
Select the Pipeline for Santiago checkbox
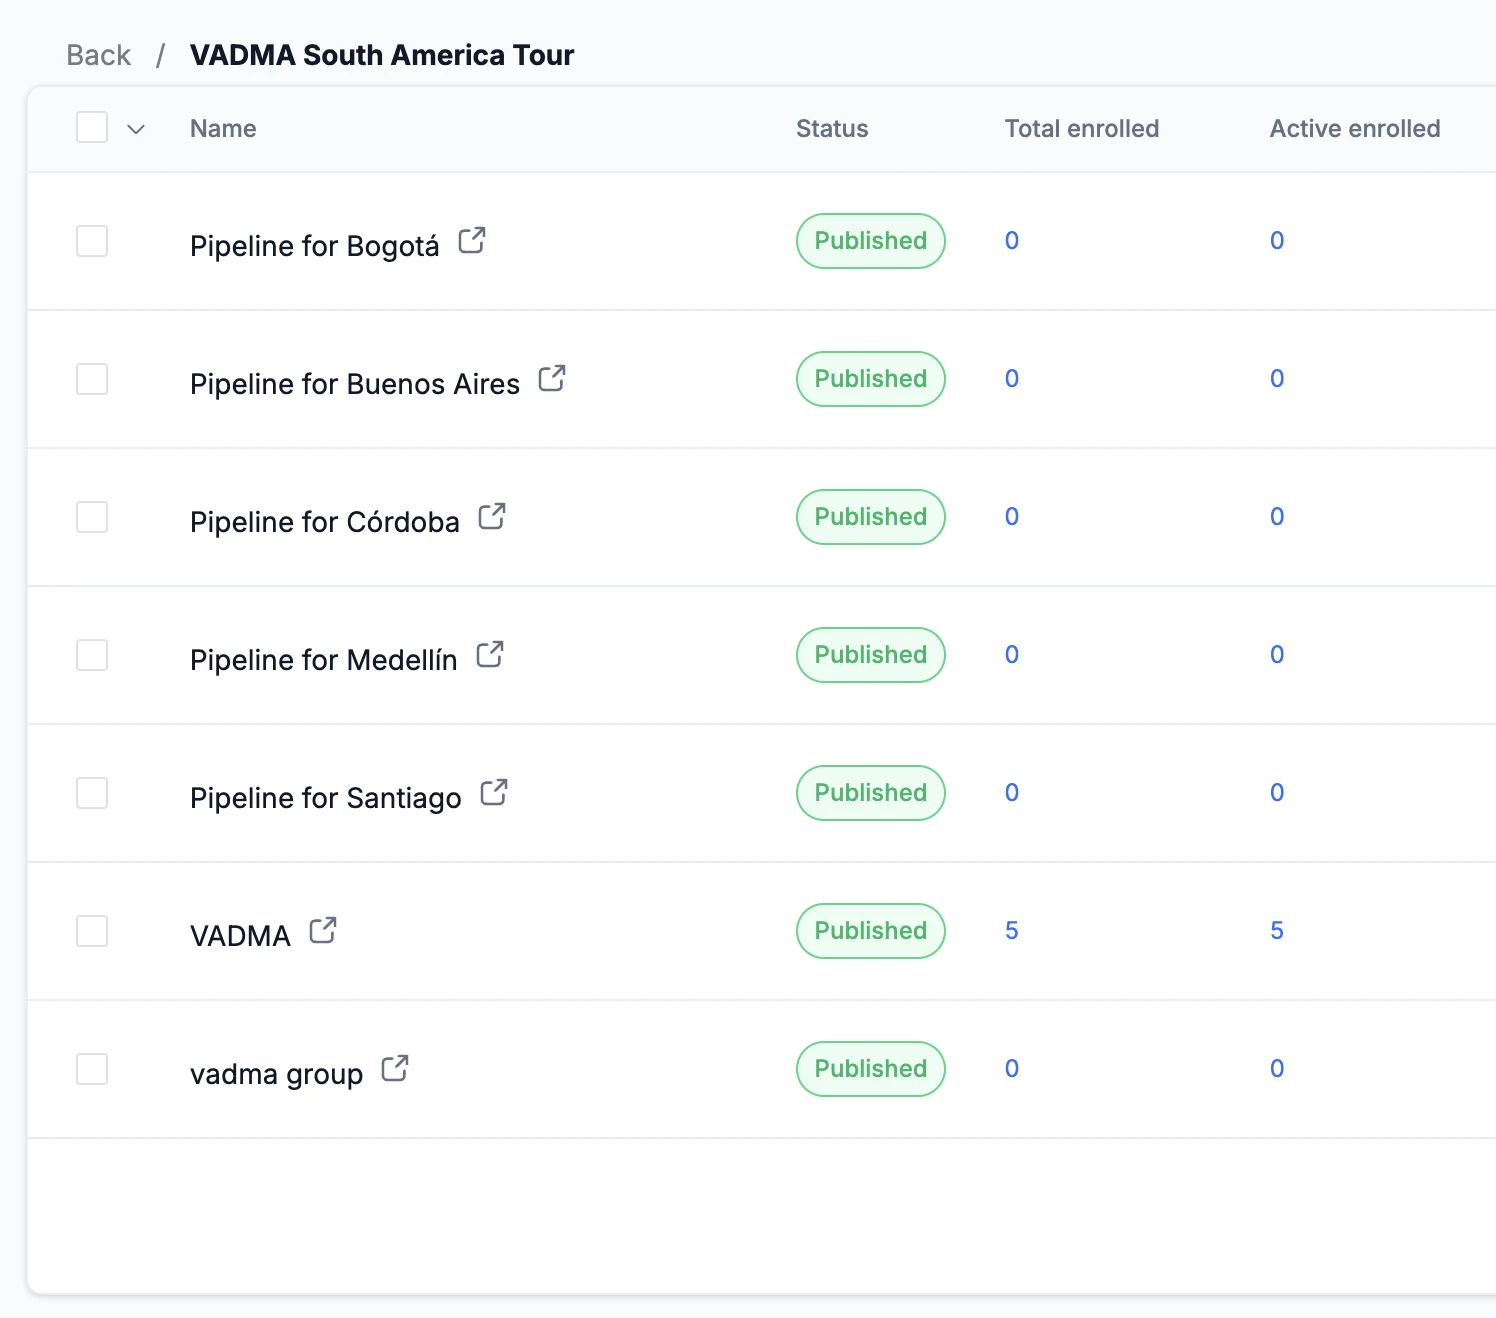(92, 793)
